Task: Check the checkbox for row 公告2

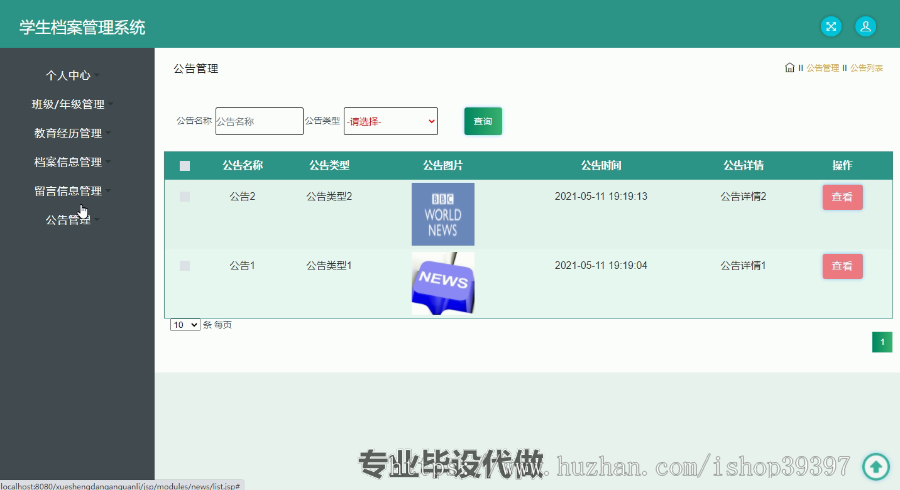Action: pyautogui.click(x=185, y=197)
